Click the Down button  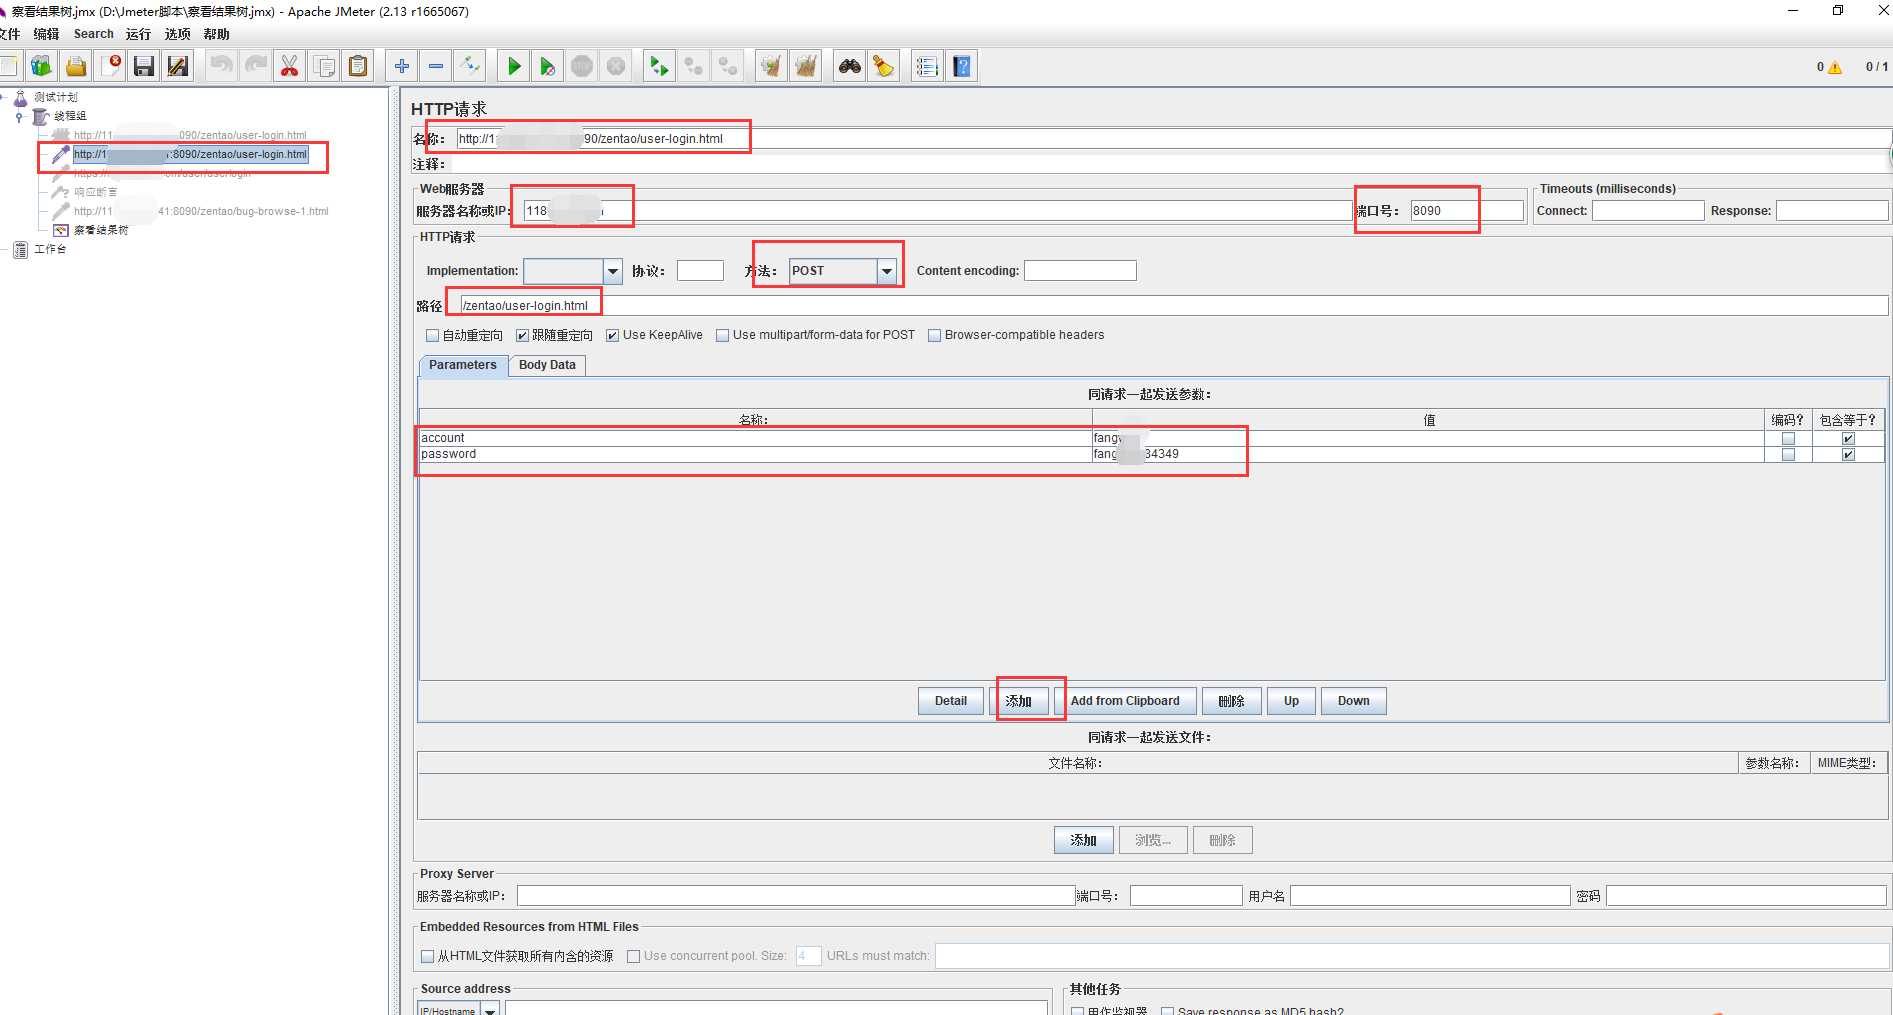point(1354,701)
